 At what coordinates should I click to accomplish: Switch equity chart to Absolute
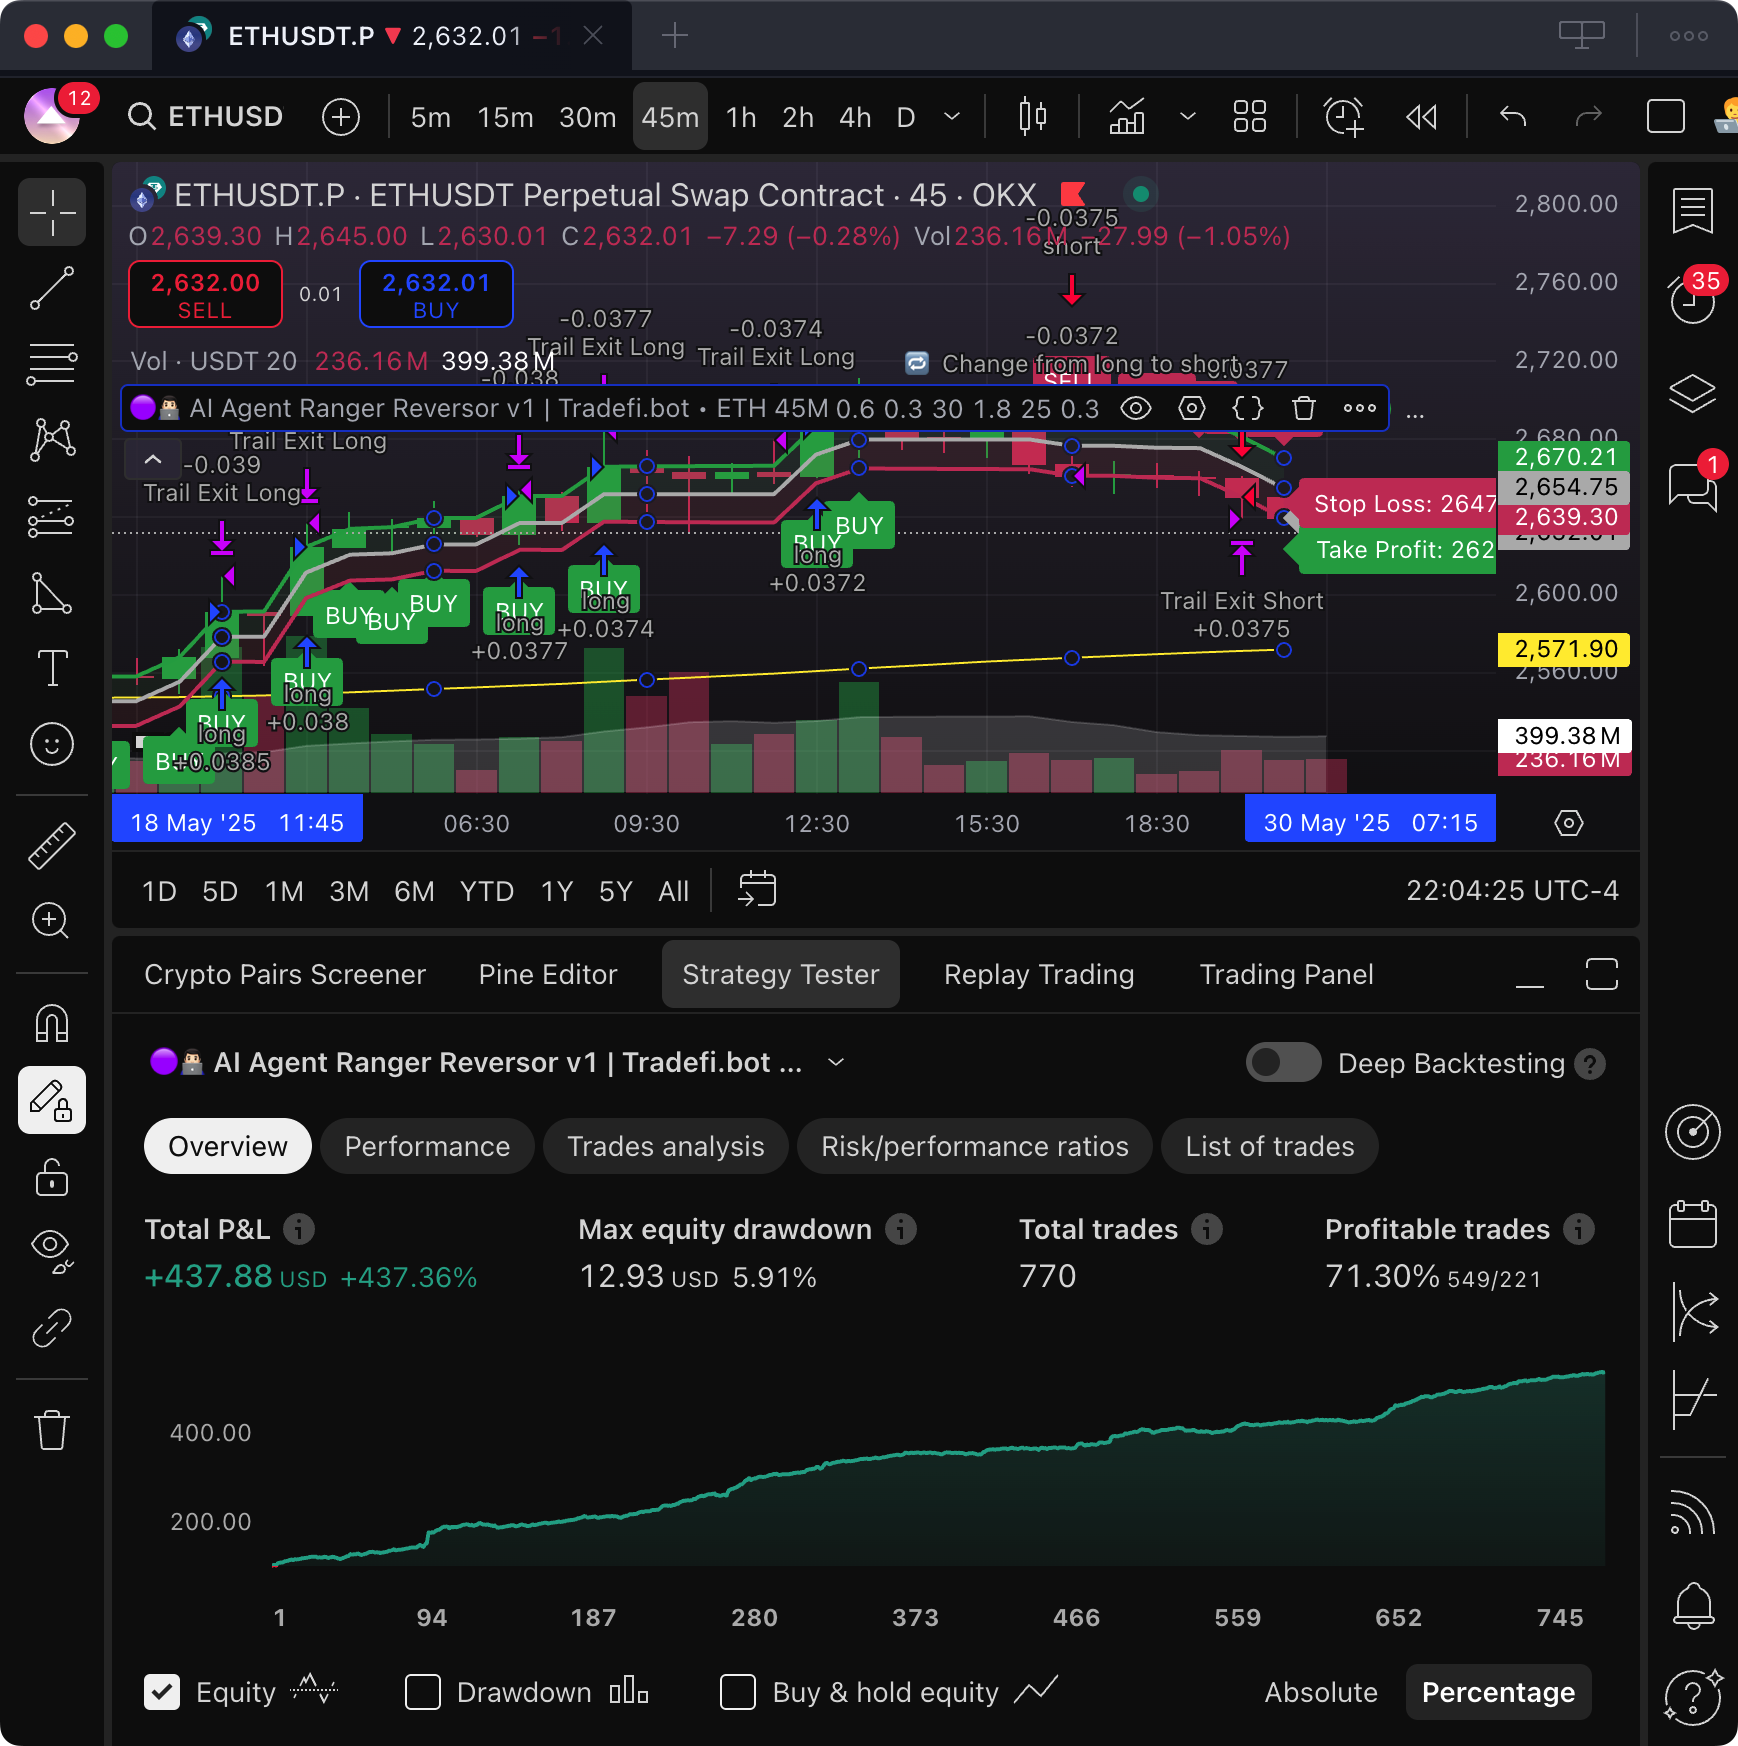tap(1320, 1692)
